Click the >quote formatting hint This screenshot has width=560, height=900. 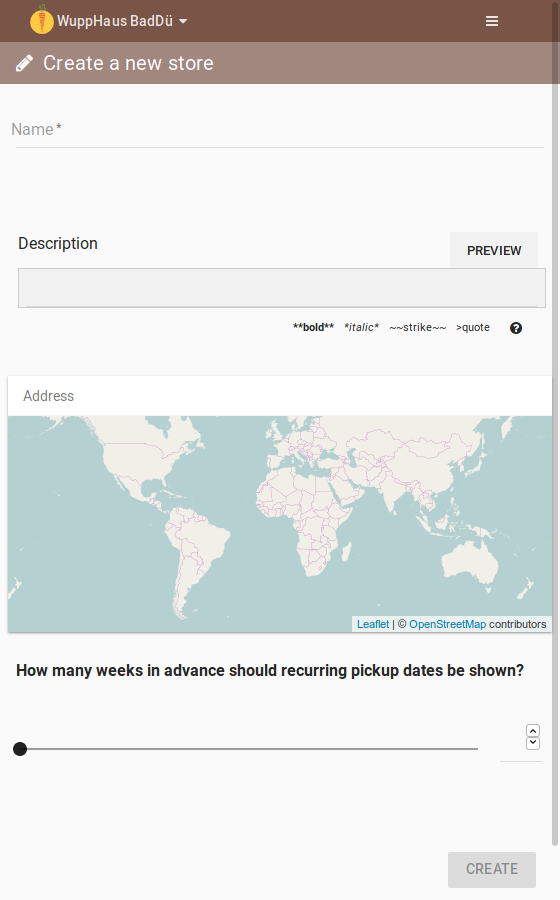point(473,327)
